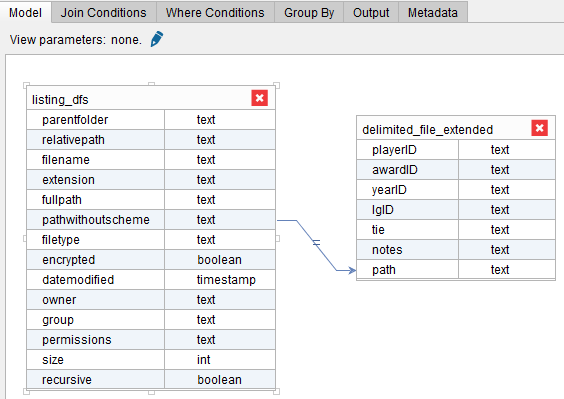The height and width of the screenshot is (399, 564).
Task: Edit view parameters with the pencil icon
Action: pos(157,39)
